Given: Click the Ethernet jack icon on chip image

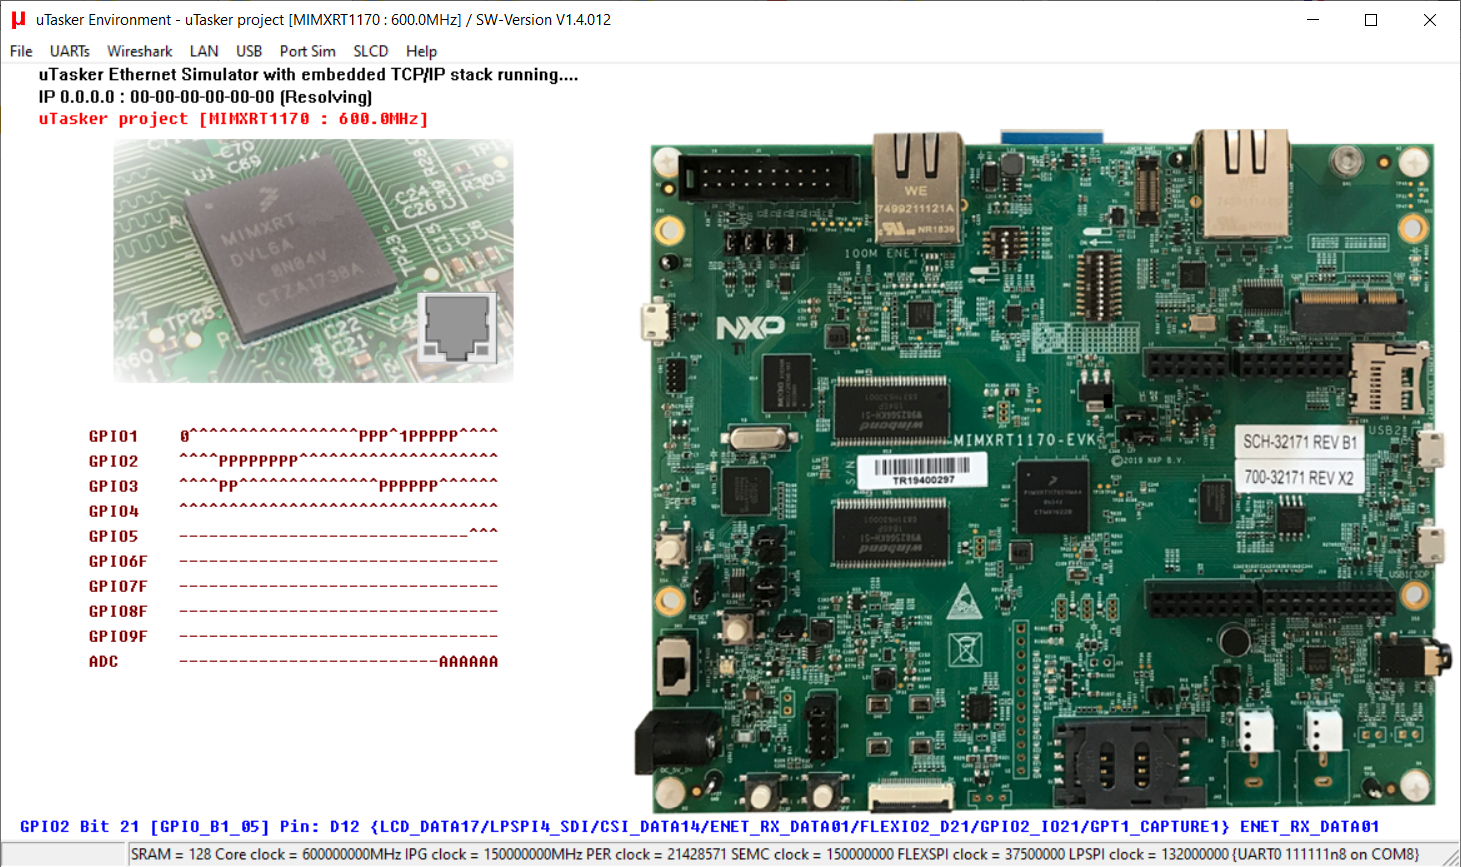Looking at the screenshot, I should coord(457,328).
